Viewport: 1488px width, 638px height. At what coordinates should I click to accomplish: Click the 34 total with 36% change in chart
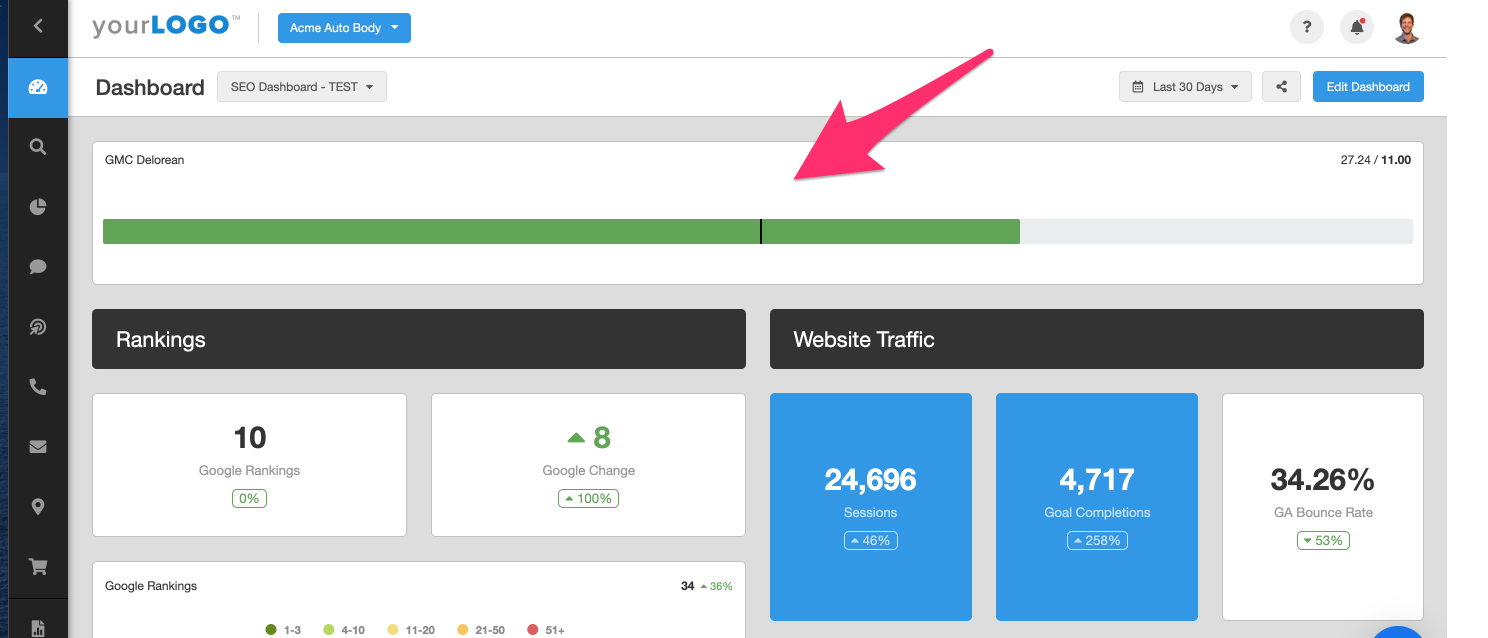coord(706,586)
